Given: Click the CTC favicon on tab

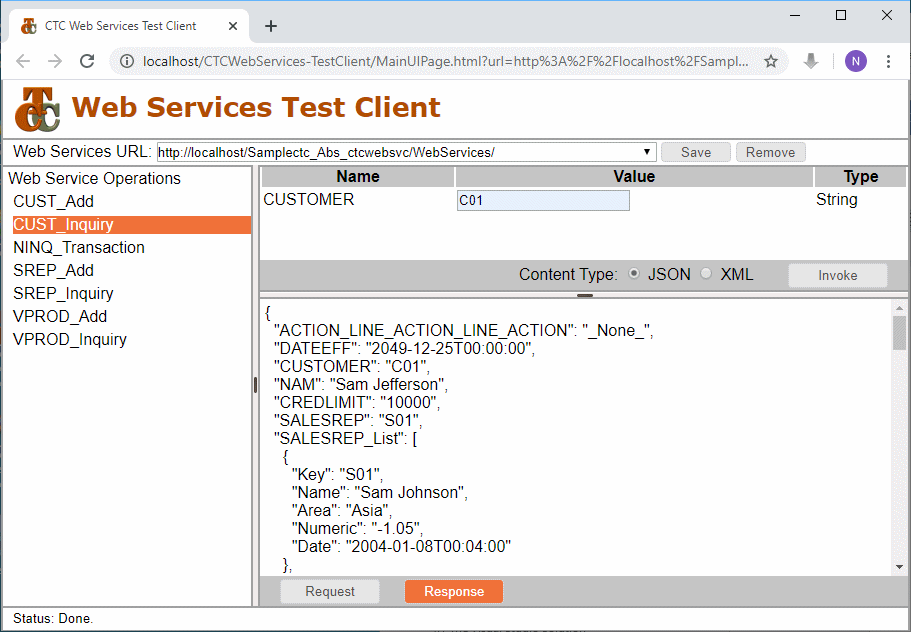Looking at the screenshot, I should pos(28,26).
